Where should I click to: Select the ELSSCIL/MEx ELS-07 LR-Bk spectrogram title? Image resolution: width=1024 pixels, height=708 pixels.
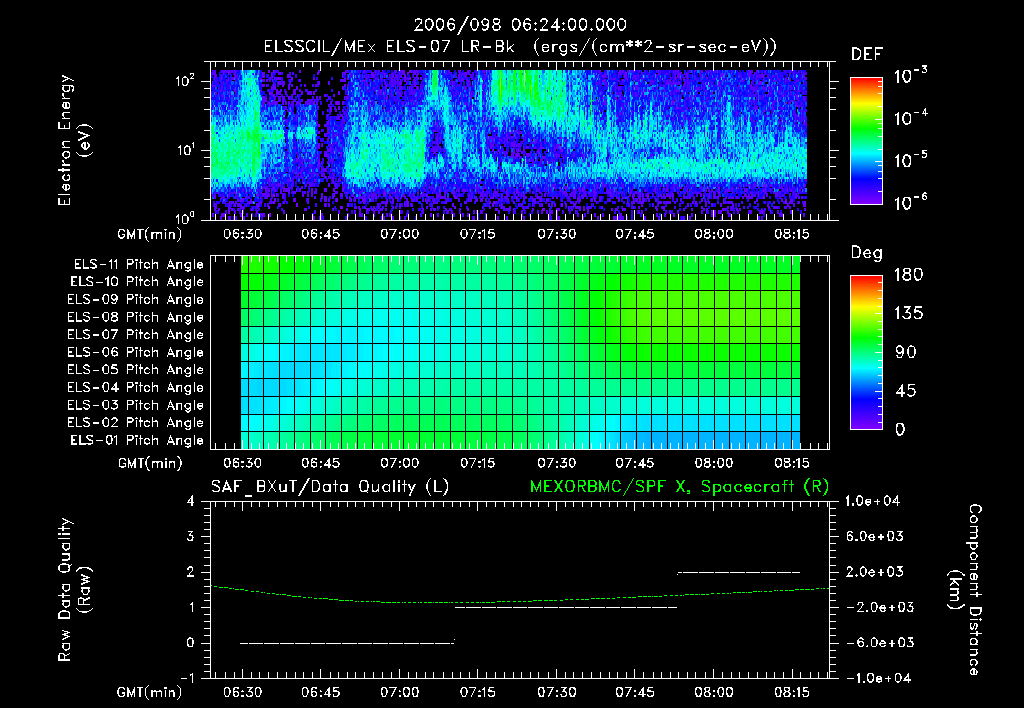tap(520, 47)
